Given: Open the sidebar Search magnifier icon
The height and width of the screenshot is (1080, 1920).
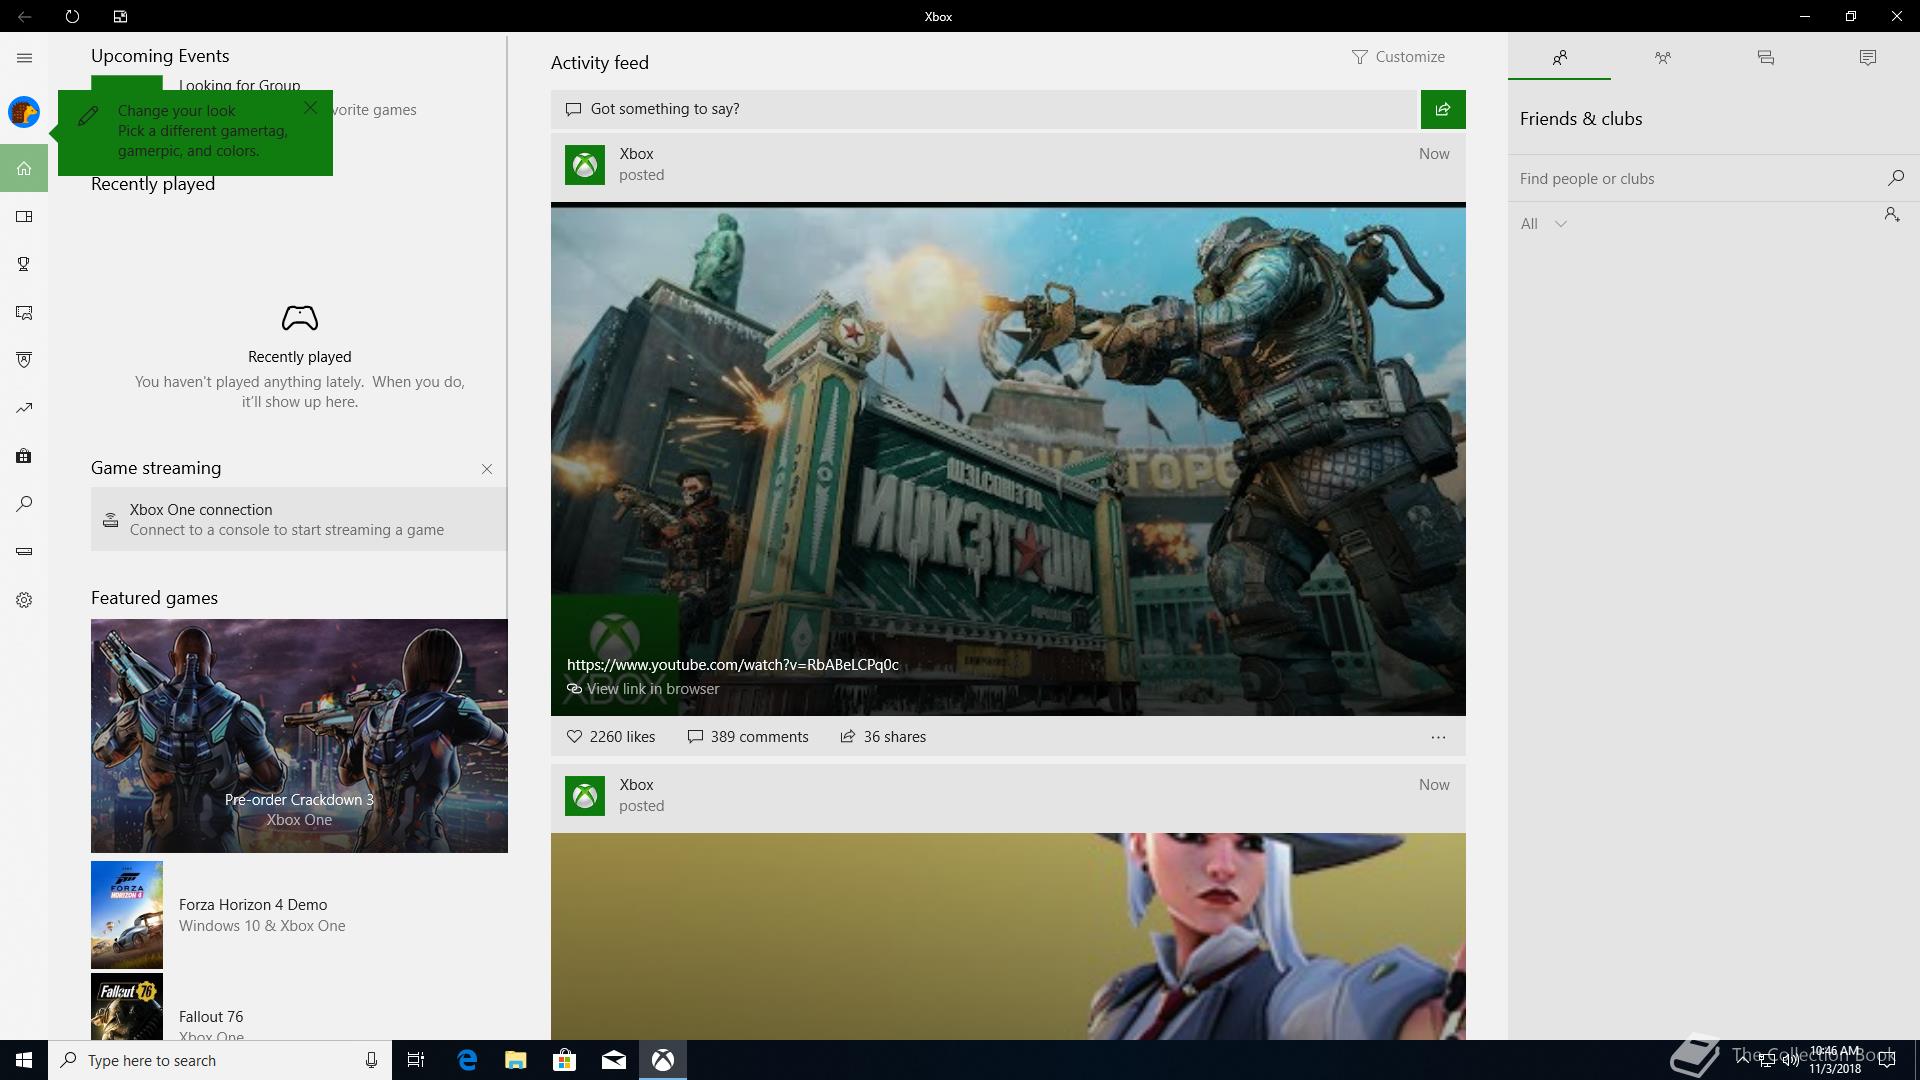Looking at the screenshot, I should point(24,504).
